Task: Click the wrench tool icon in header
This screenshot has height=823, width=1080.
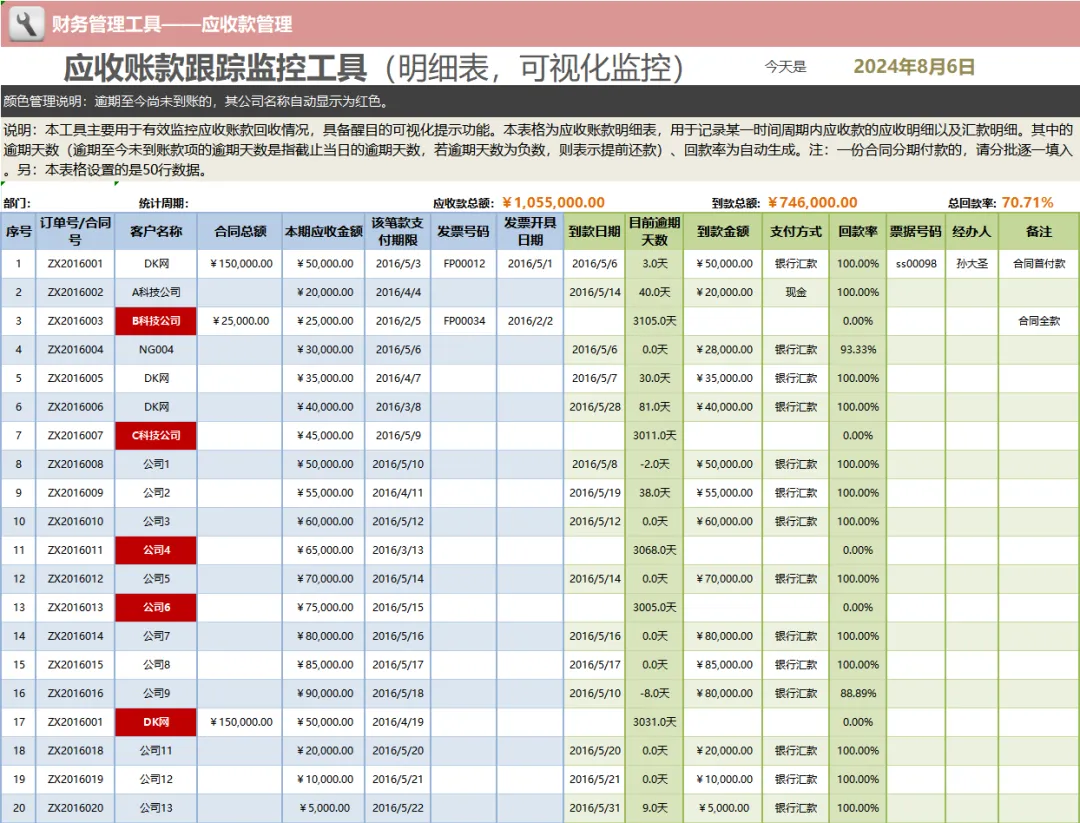Action: pos(26,24)
